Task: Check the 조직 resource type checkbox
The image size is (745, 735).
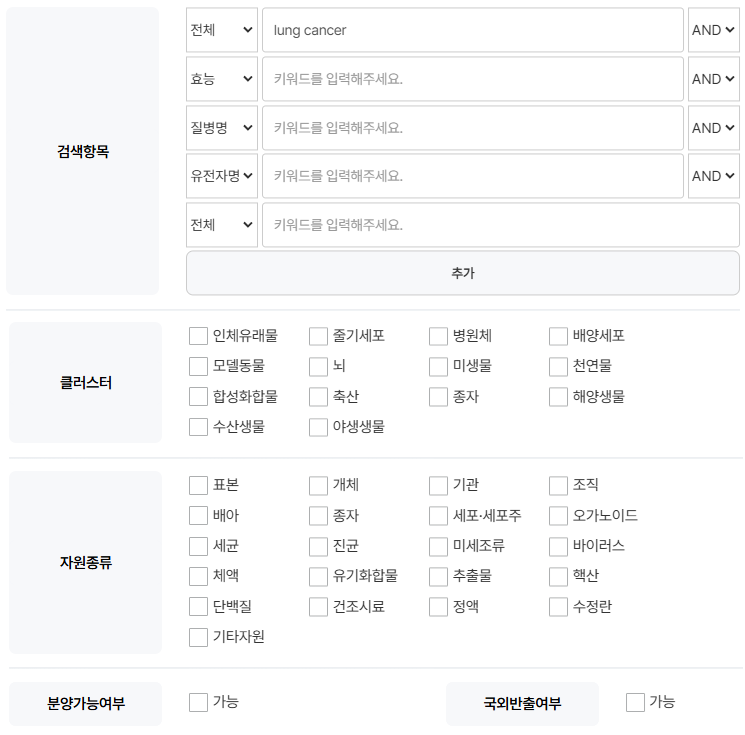Action: 558,485
